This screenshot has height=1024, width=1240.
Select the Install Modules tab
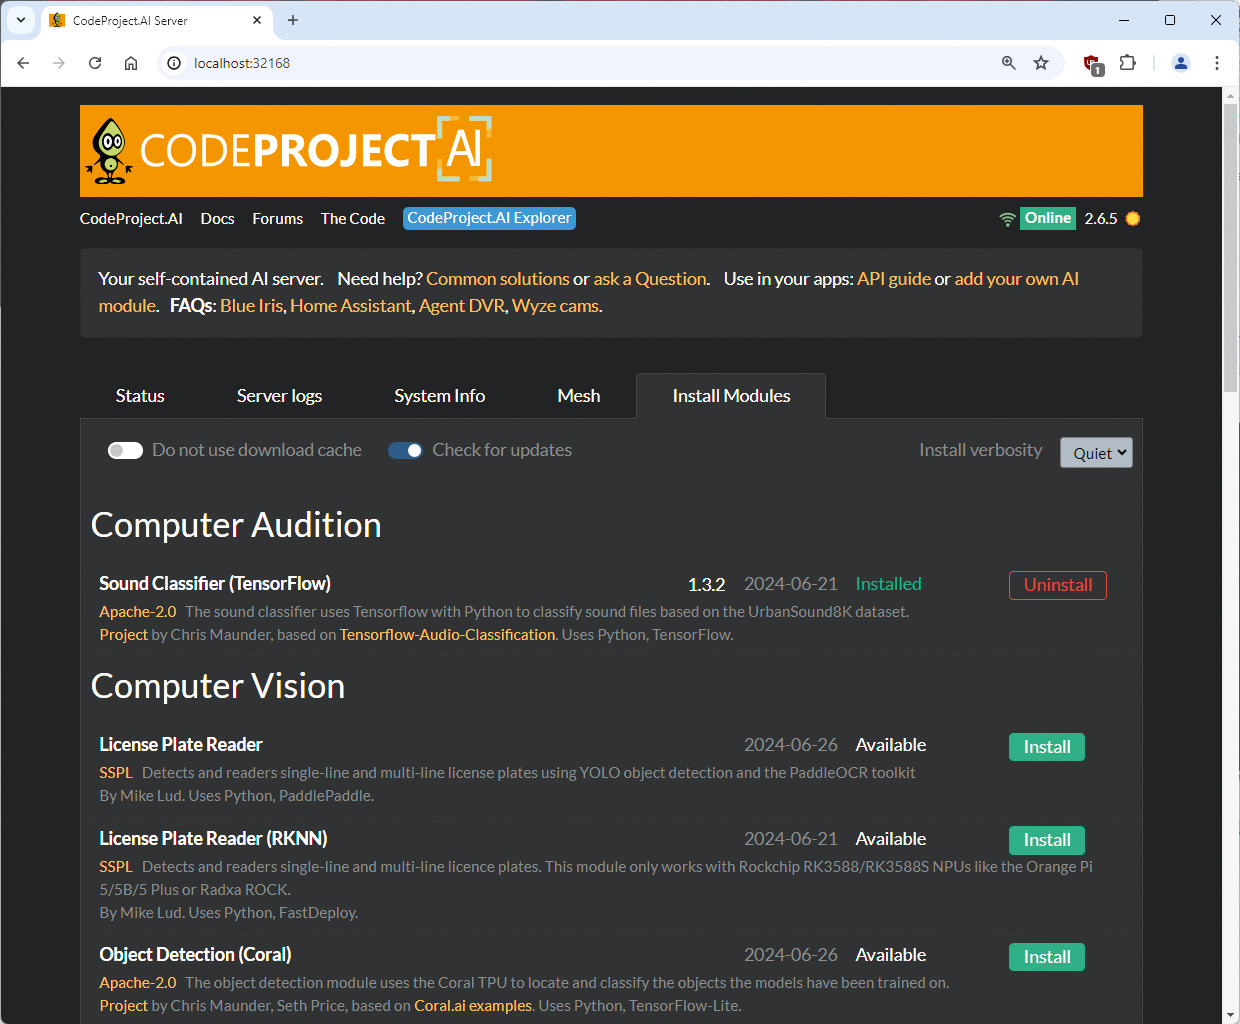click(731, 396)
